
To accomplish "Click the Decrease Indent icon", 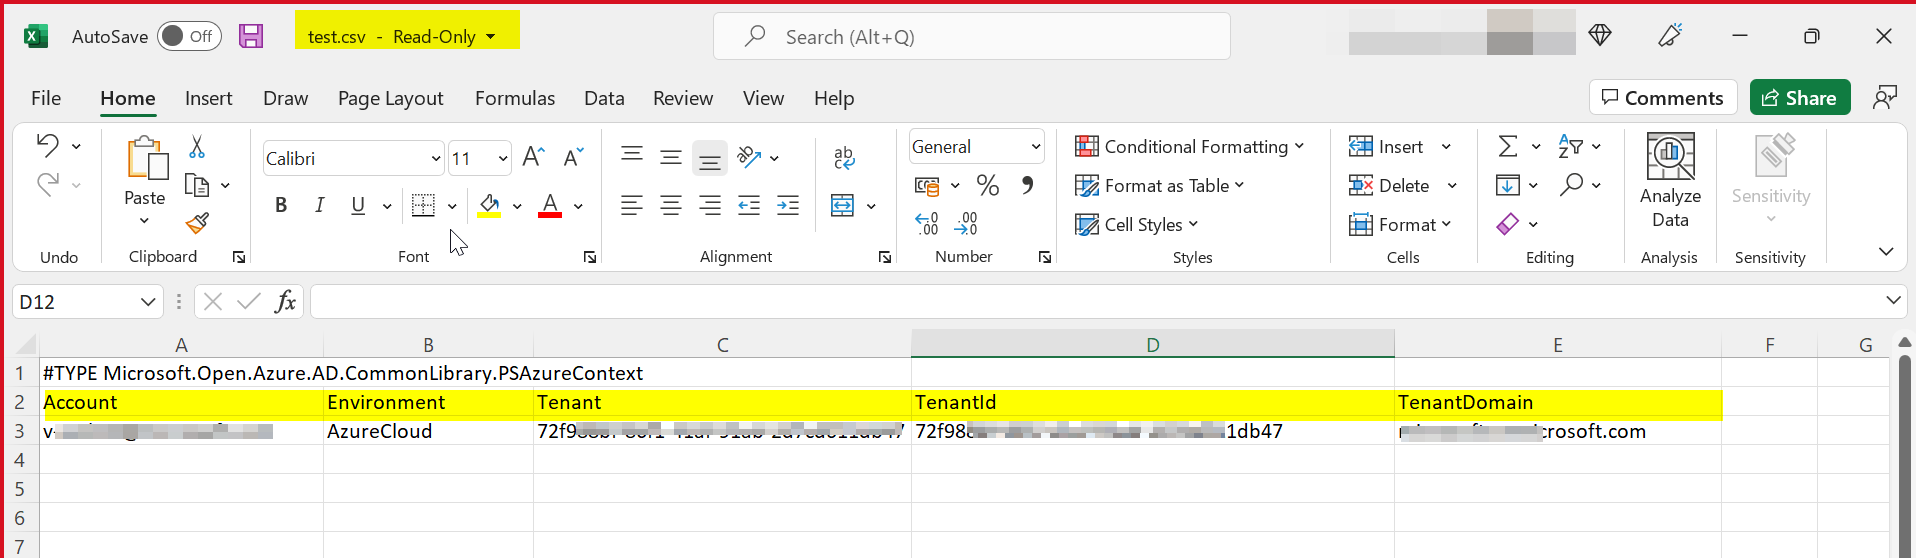I will coord(749,206).
